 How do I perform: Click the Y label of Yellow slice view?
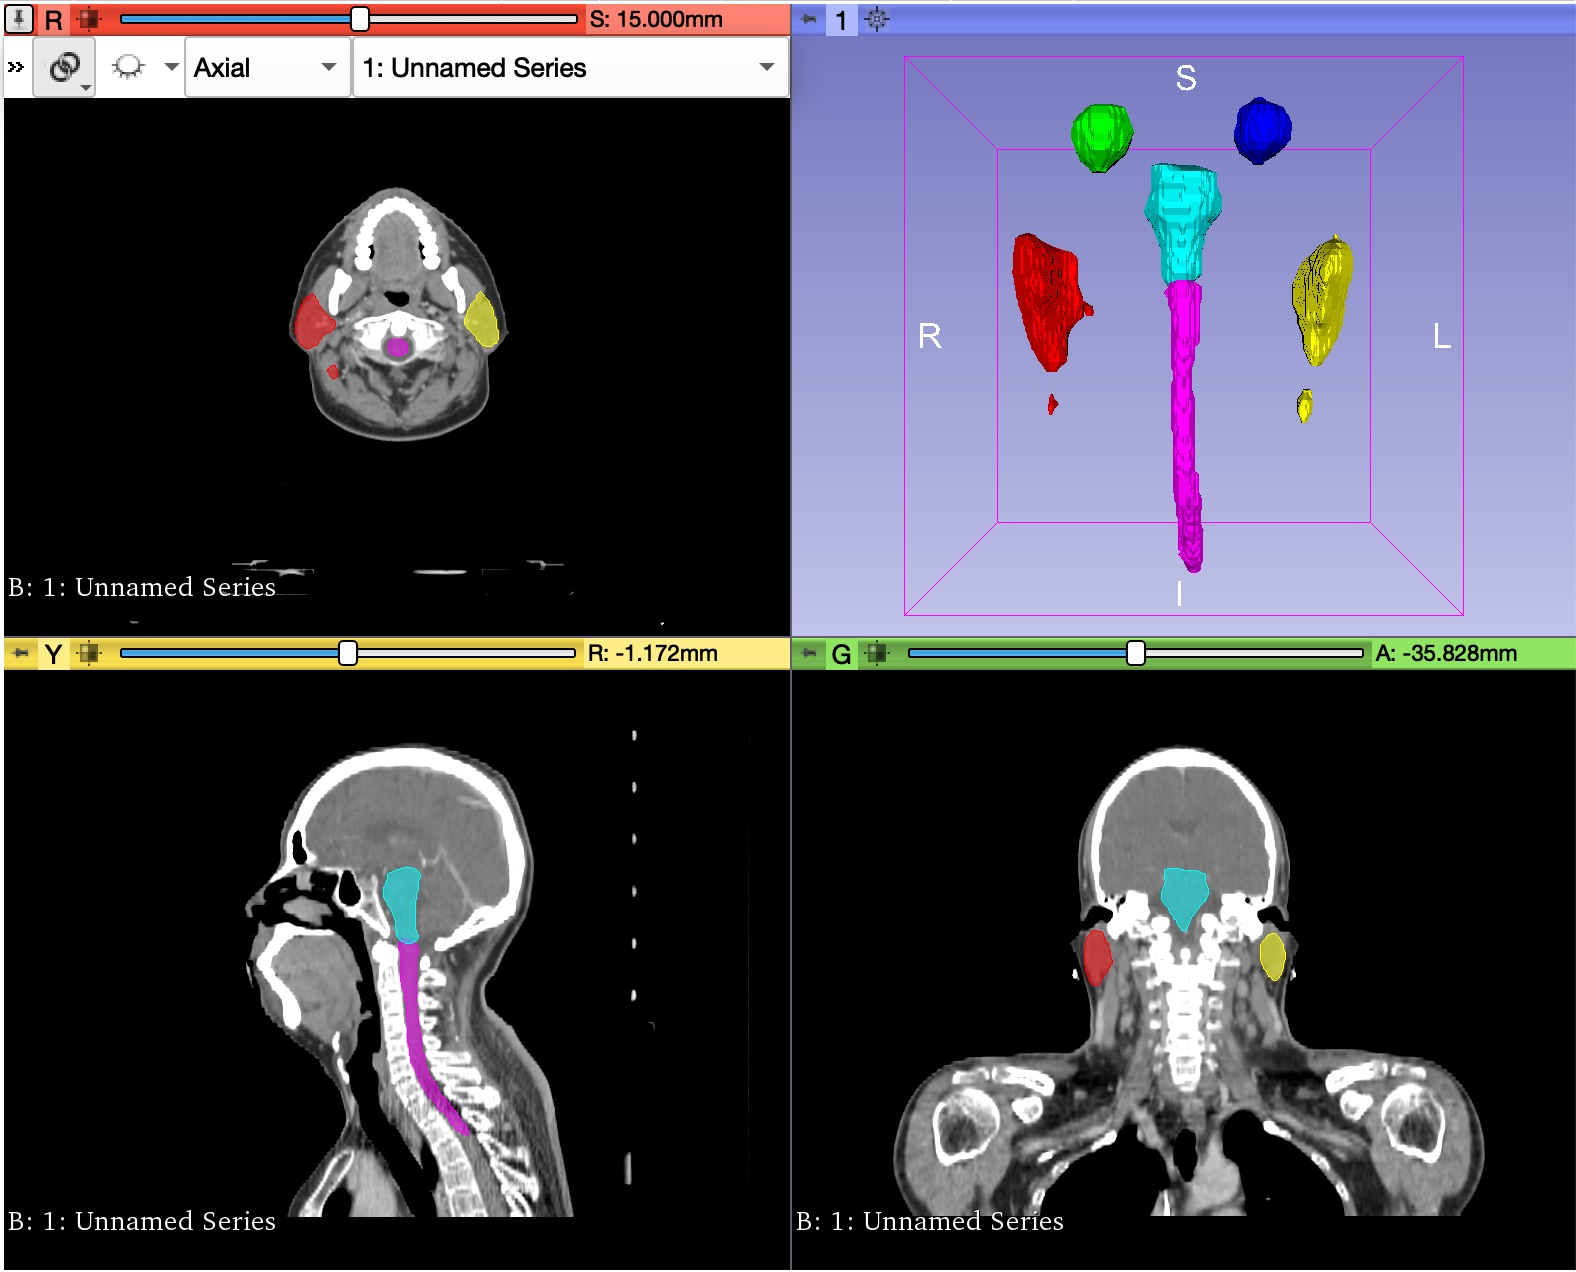(54, 653)
